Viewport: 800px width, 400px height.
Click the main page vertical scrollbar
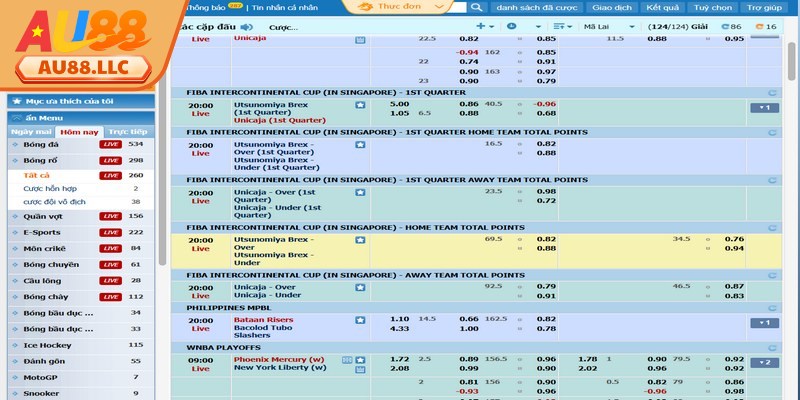(791, 61)
